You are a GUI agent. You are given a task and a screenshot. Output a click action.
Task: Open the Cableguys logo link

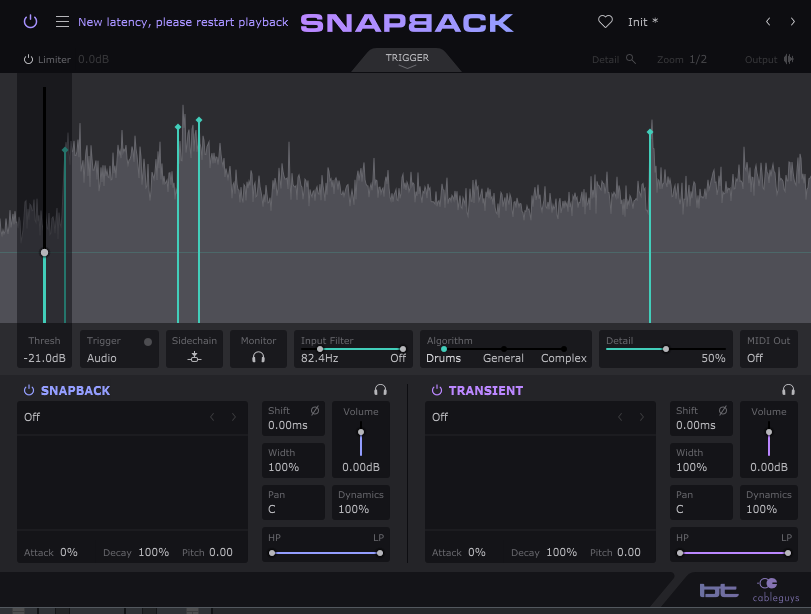tap(776, 590)
